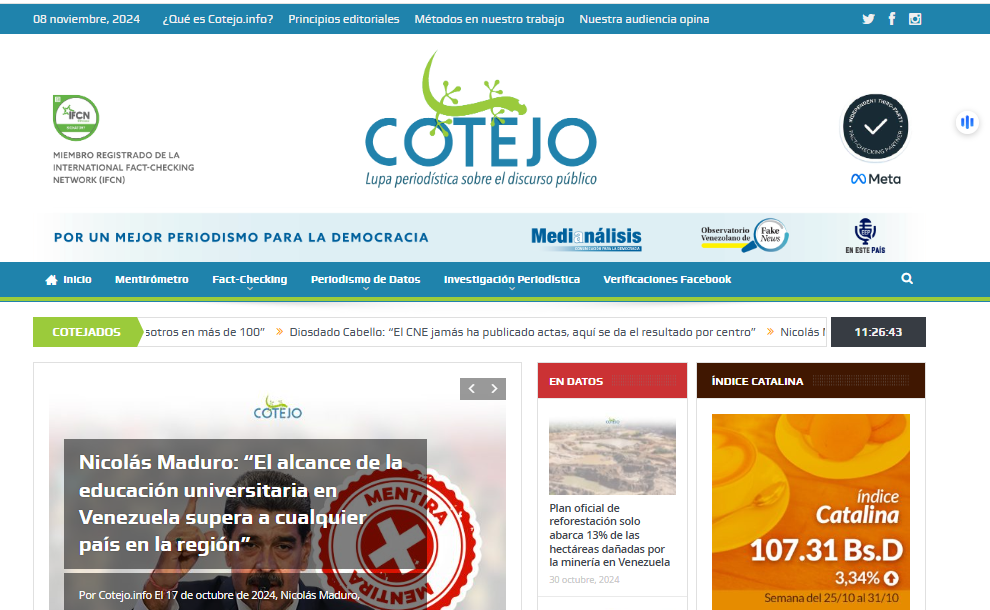The width and height of the screenshot is (990, 610).
Task: Open Observatorio Venezolano de Fake News logo
Action: 744,236
